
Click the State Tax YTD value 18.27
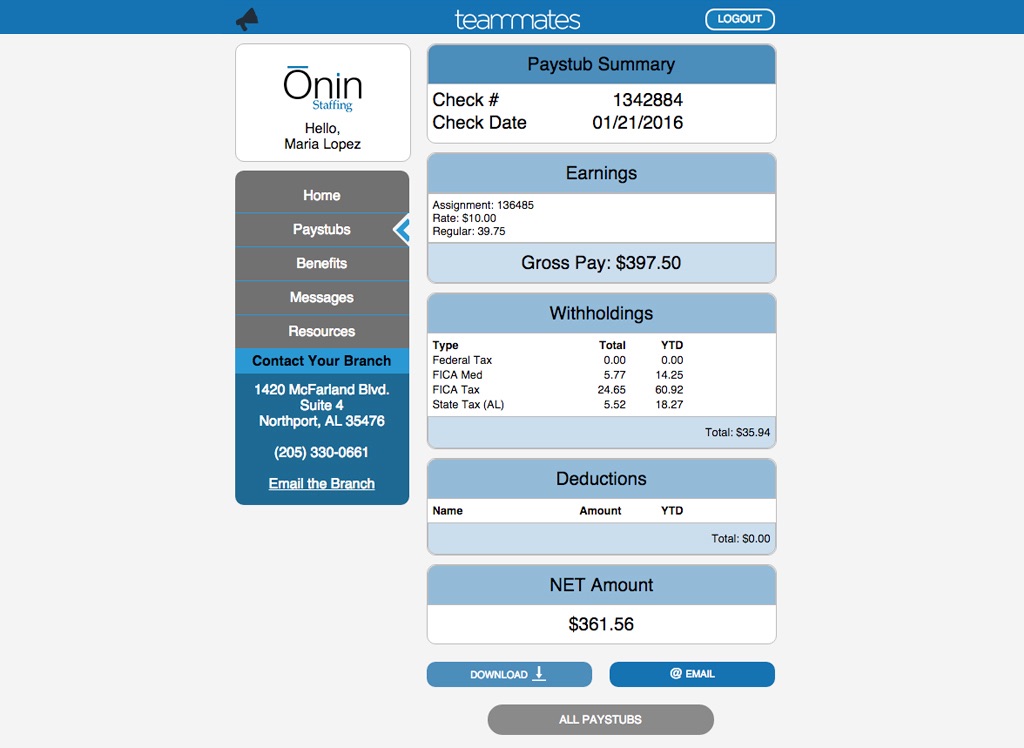(669, 405)
